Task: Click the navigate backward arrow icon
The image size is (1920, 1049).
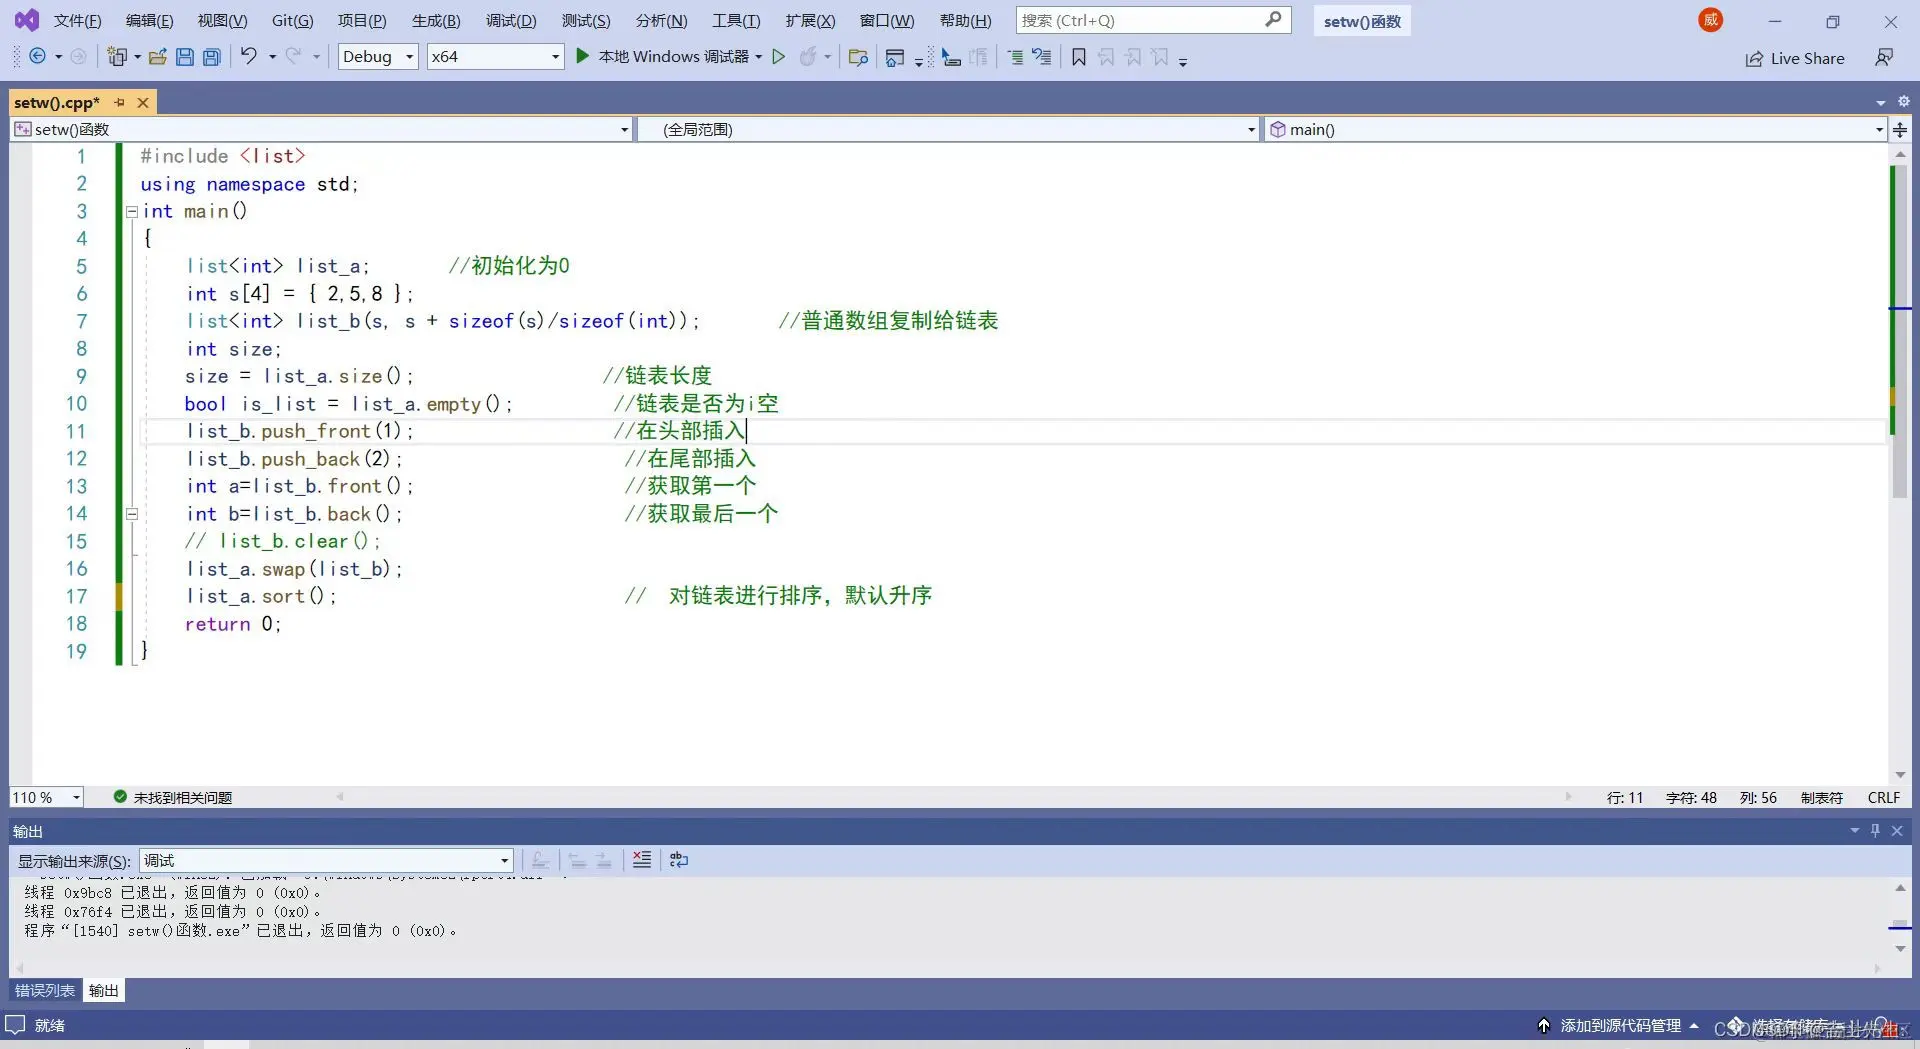Action: click(x=37, y=57)
